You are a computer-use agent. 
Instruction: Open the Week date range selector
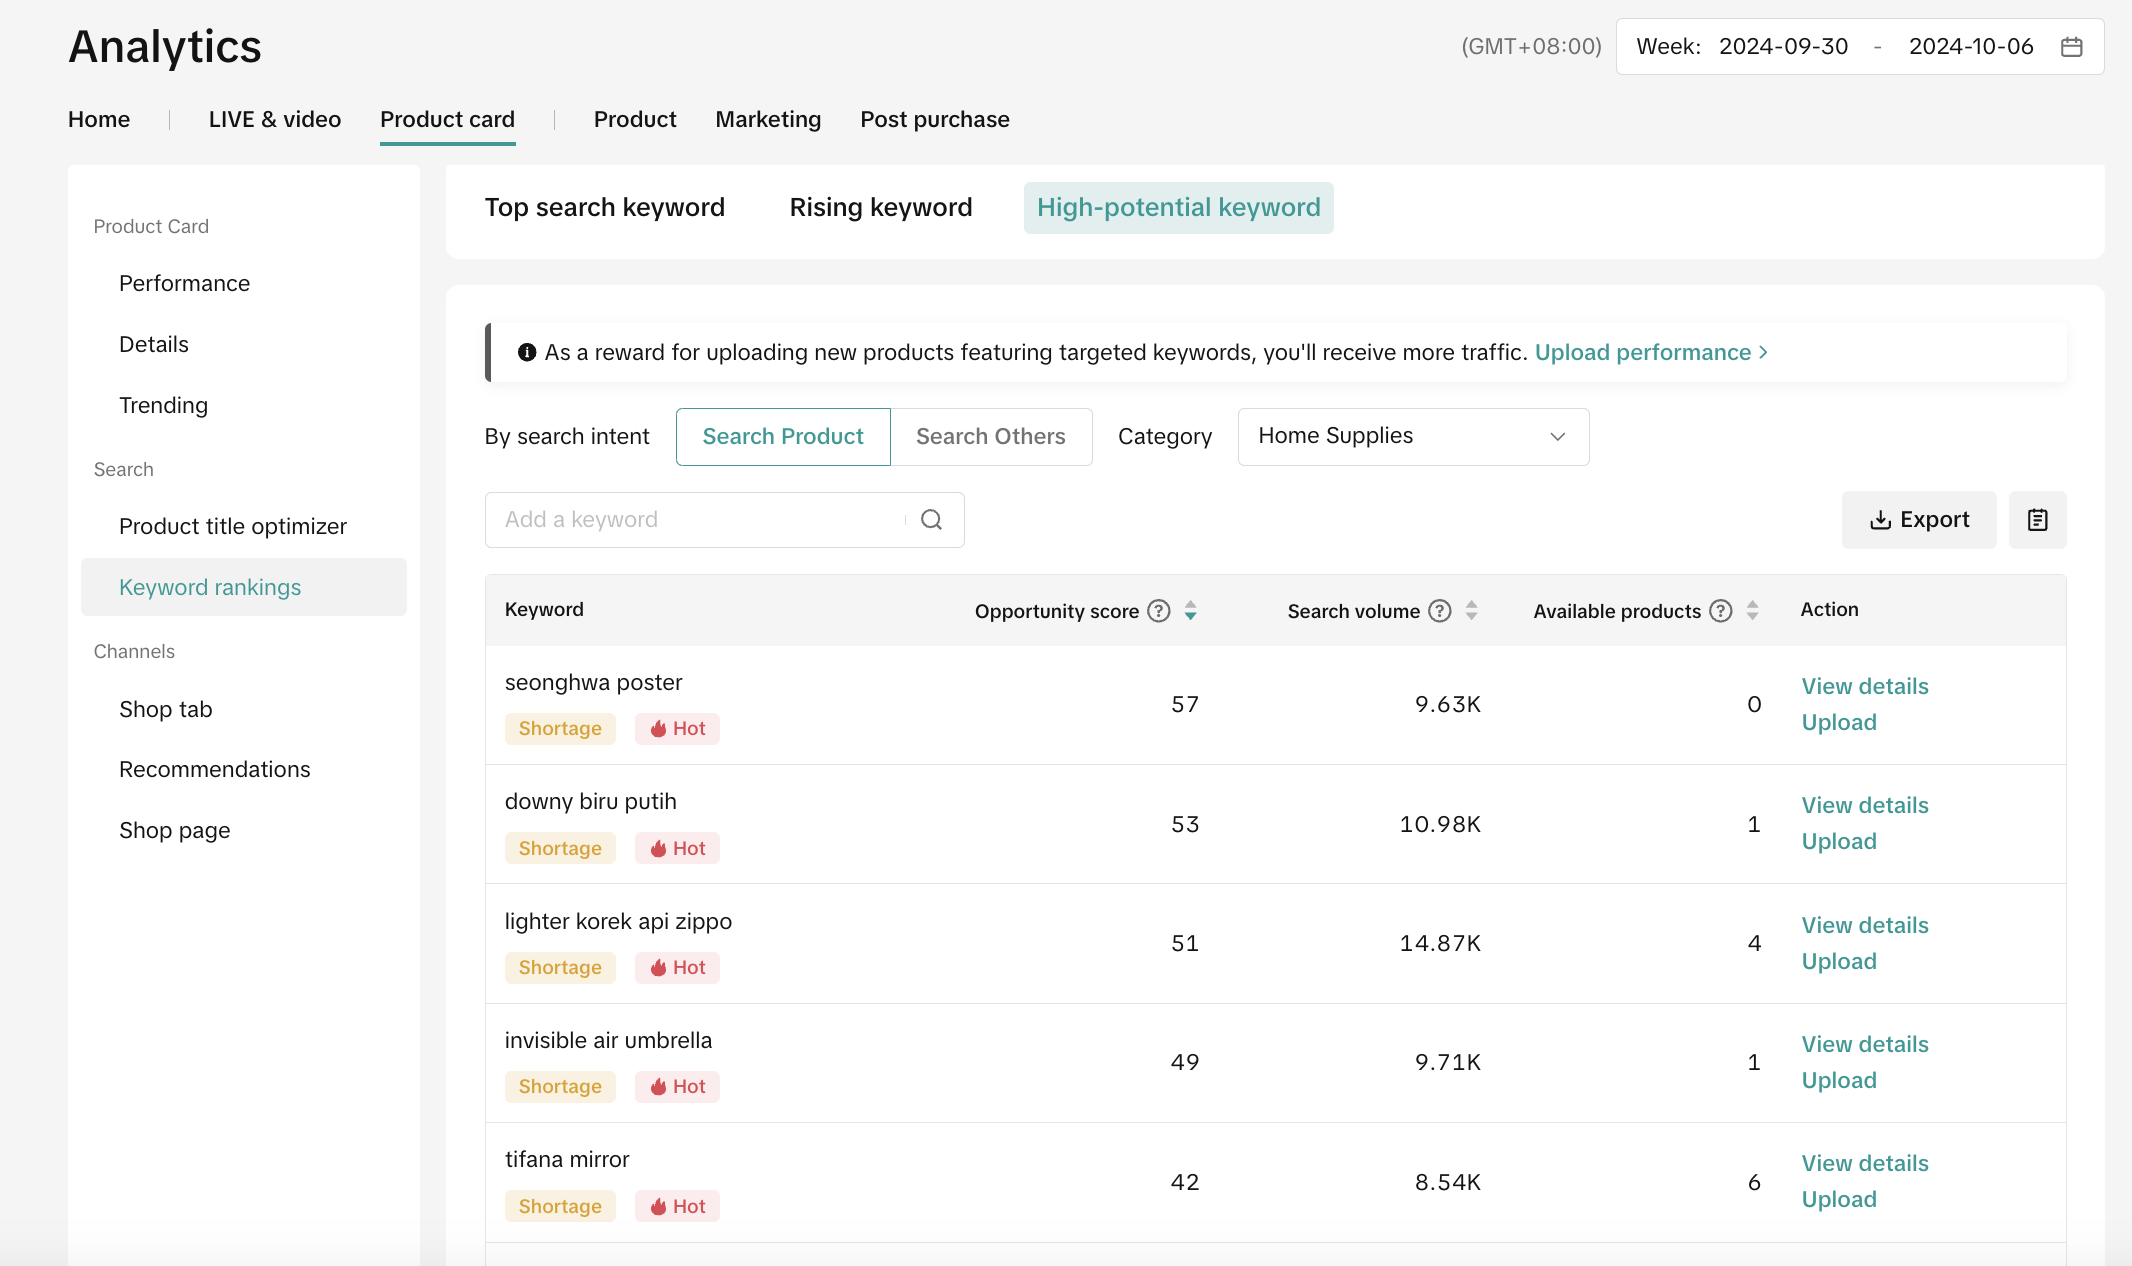tap(1858, 47)
